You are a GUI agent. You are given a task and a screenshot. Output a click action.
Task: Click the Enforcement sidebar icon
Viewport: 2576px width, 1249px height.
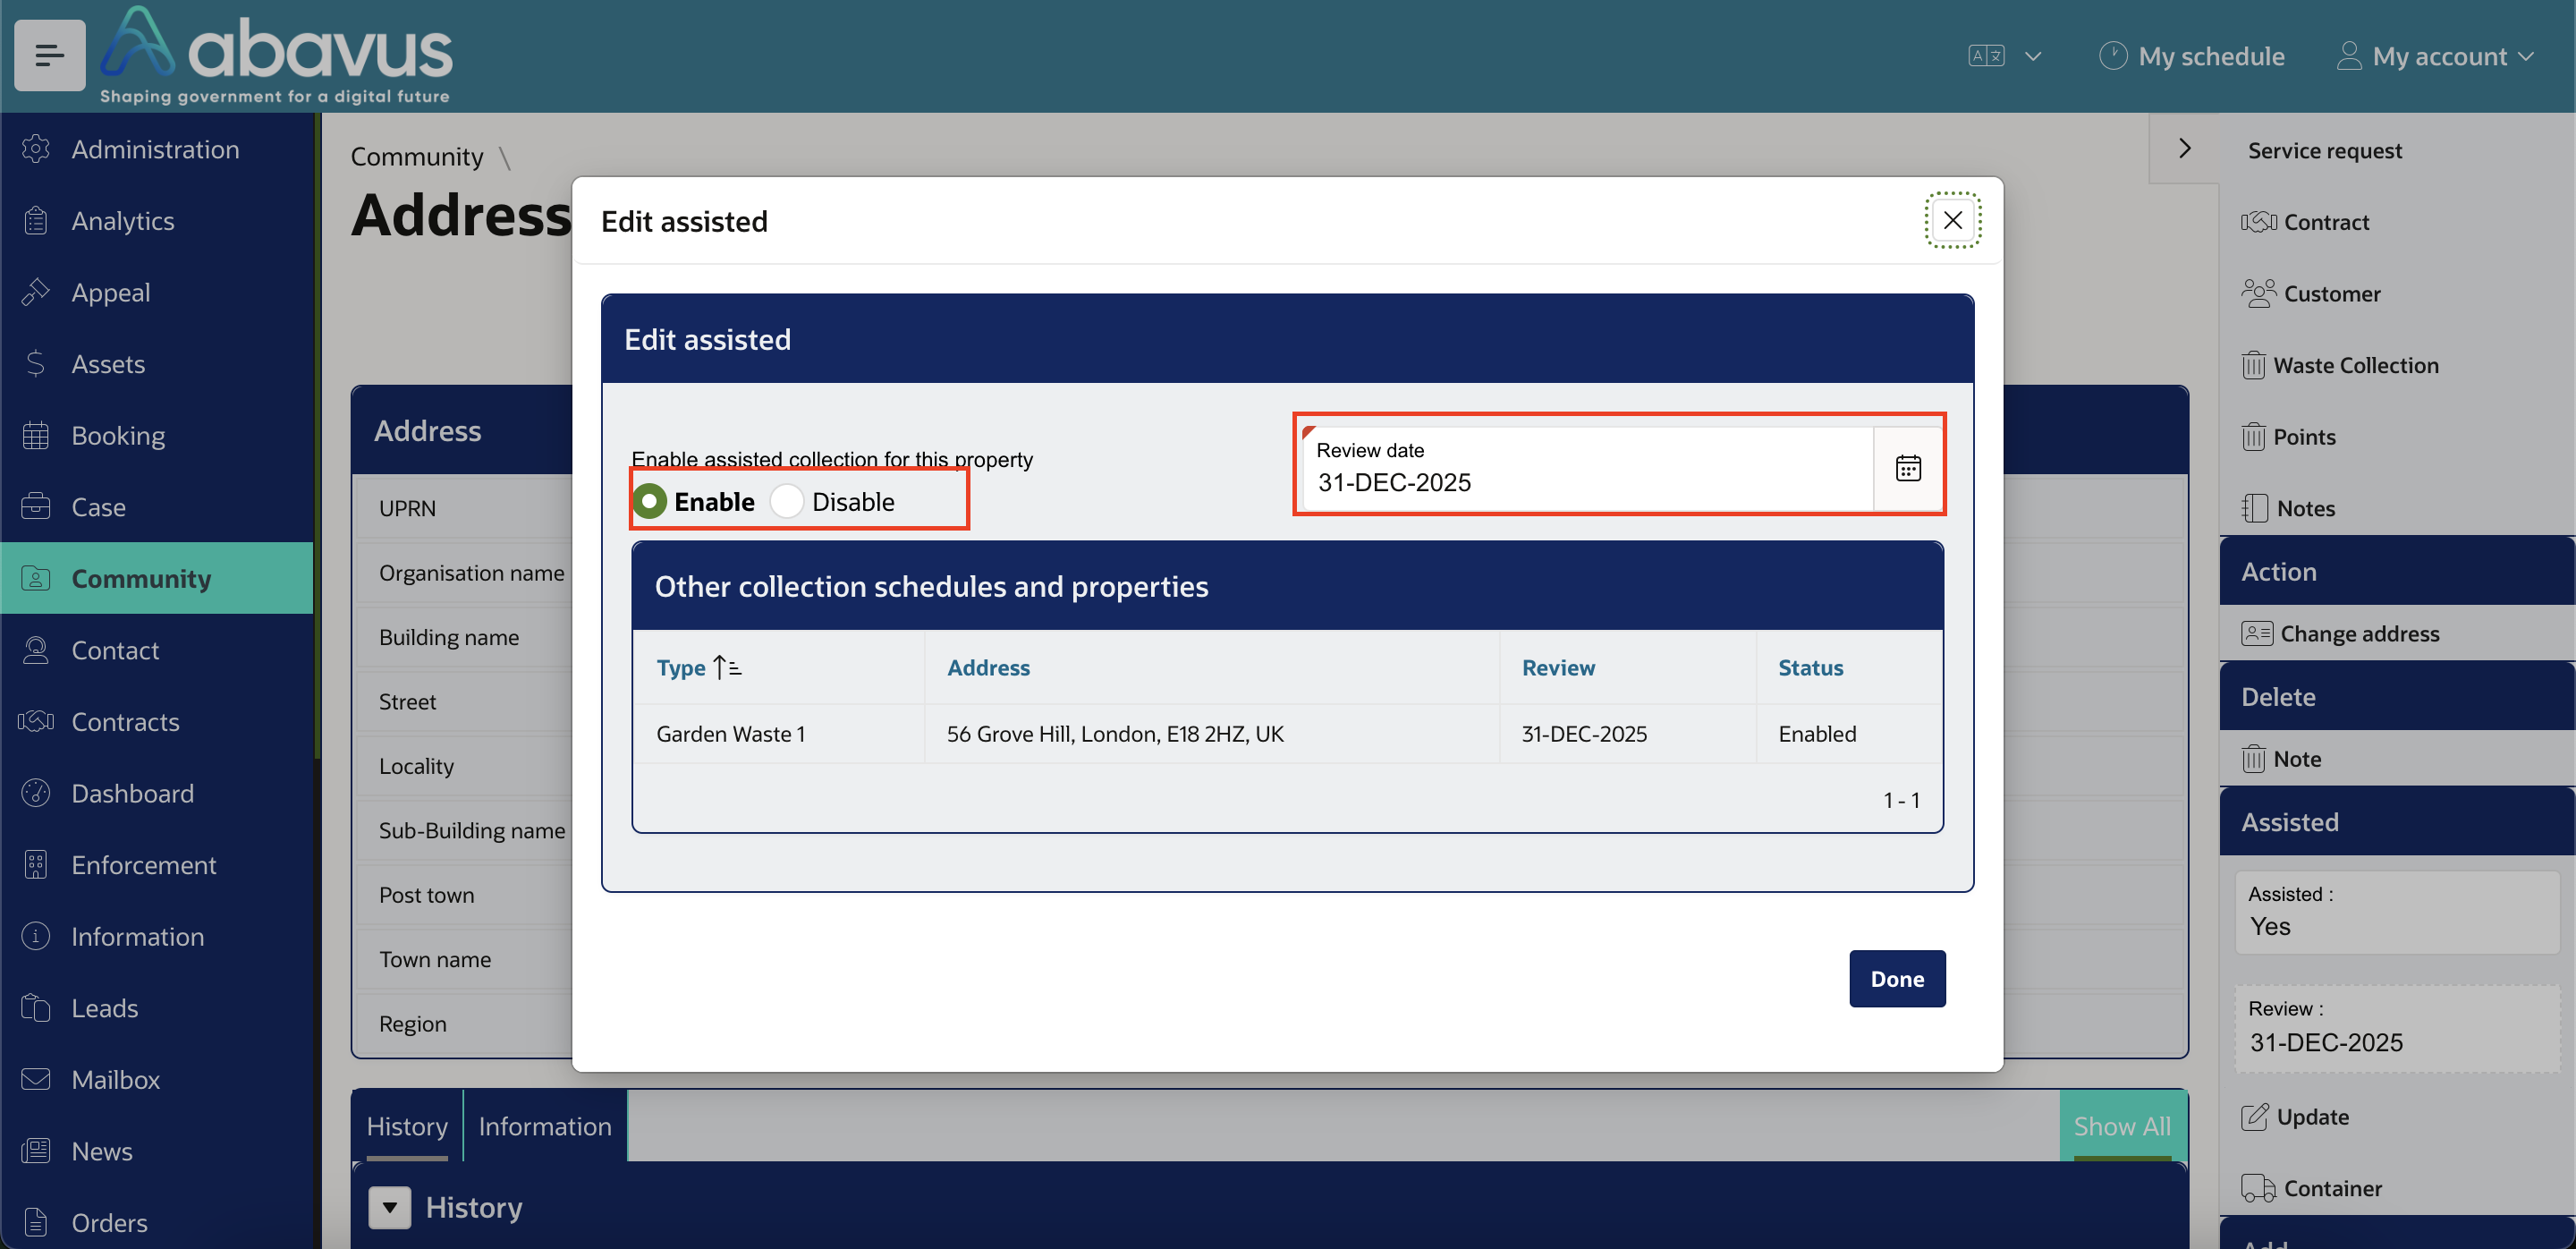[36, 865]
